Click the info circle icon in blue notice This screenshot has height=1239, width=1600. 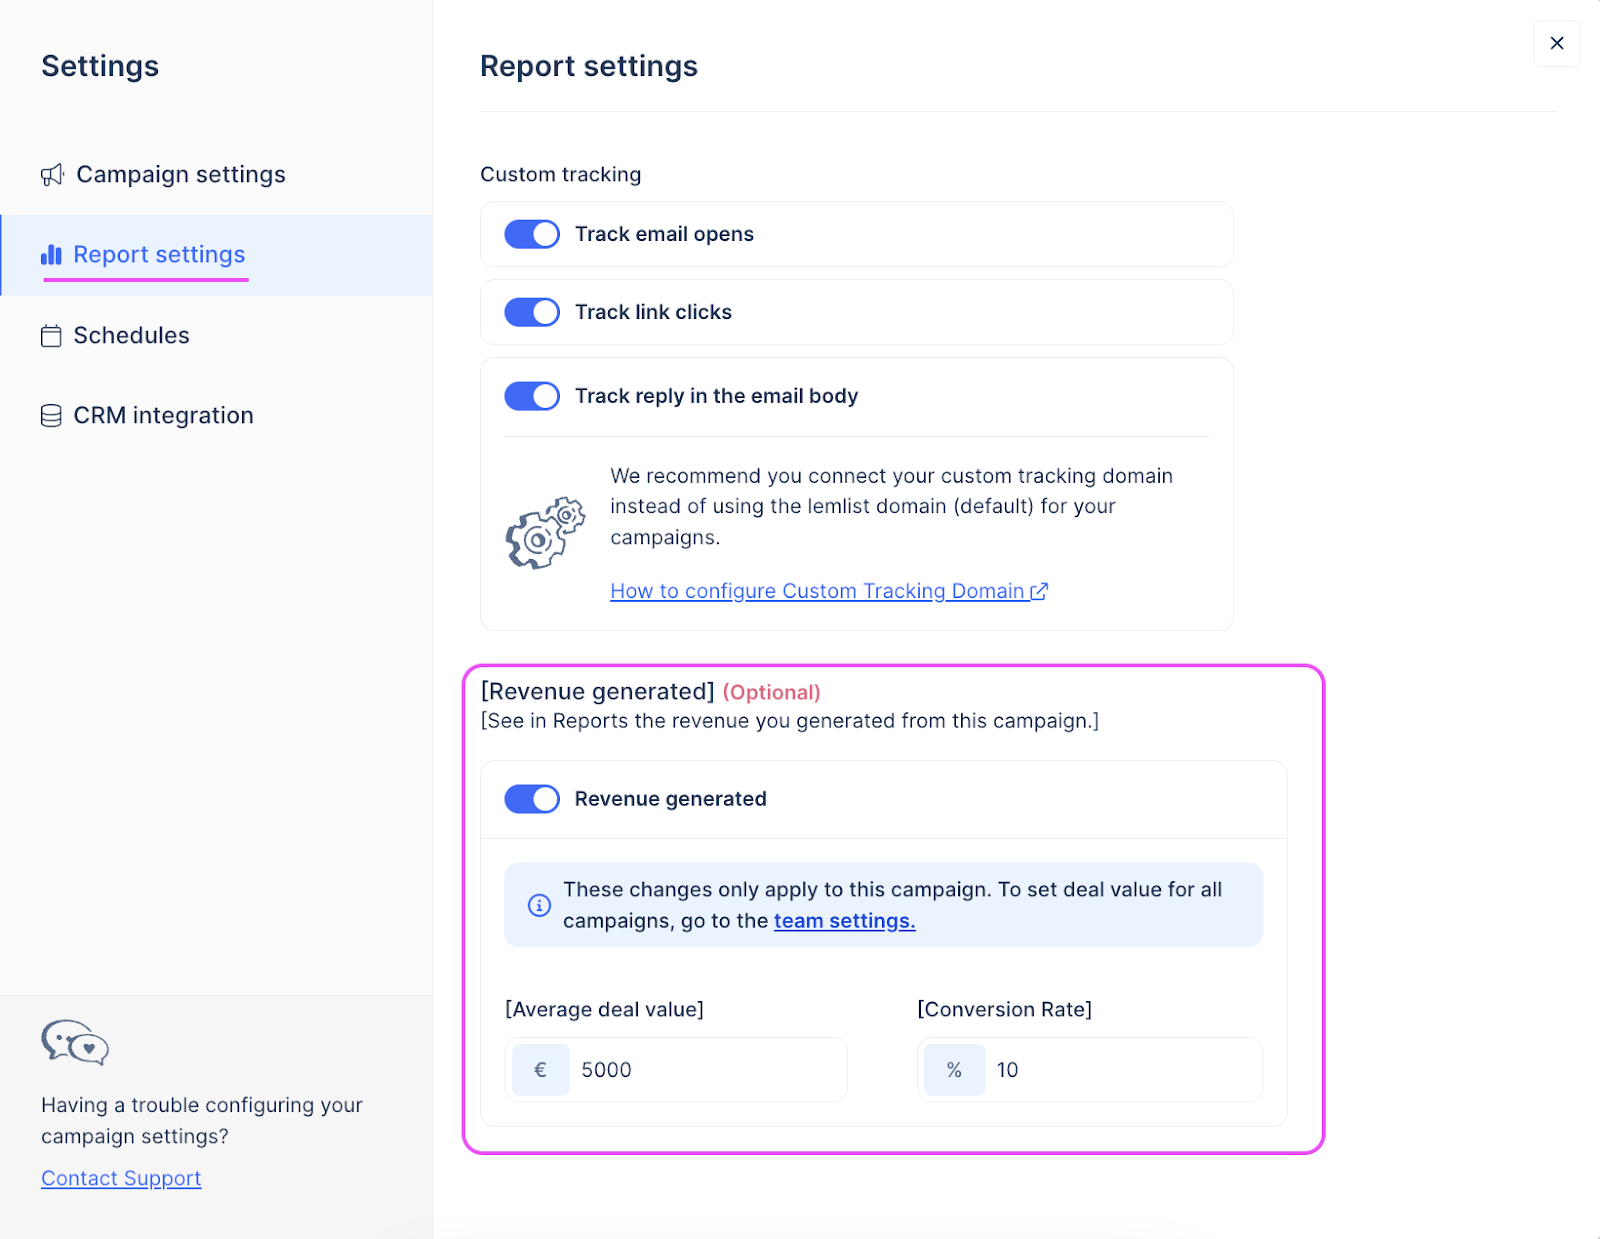pos(539,905)
